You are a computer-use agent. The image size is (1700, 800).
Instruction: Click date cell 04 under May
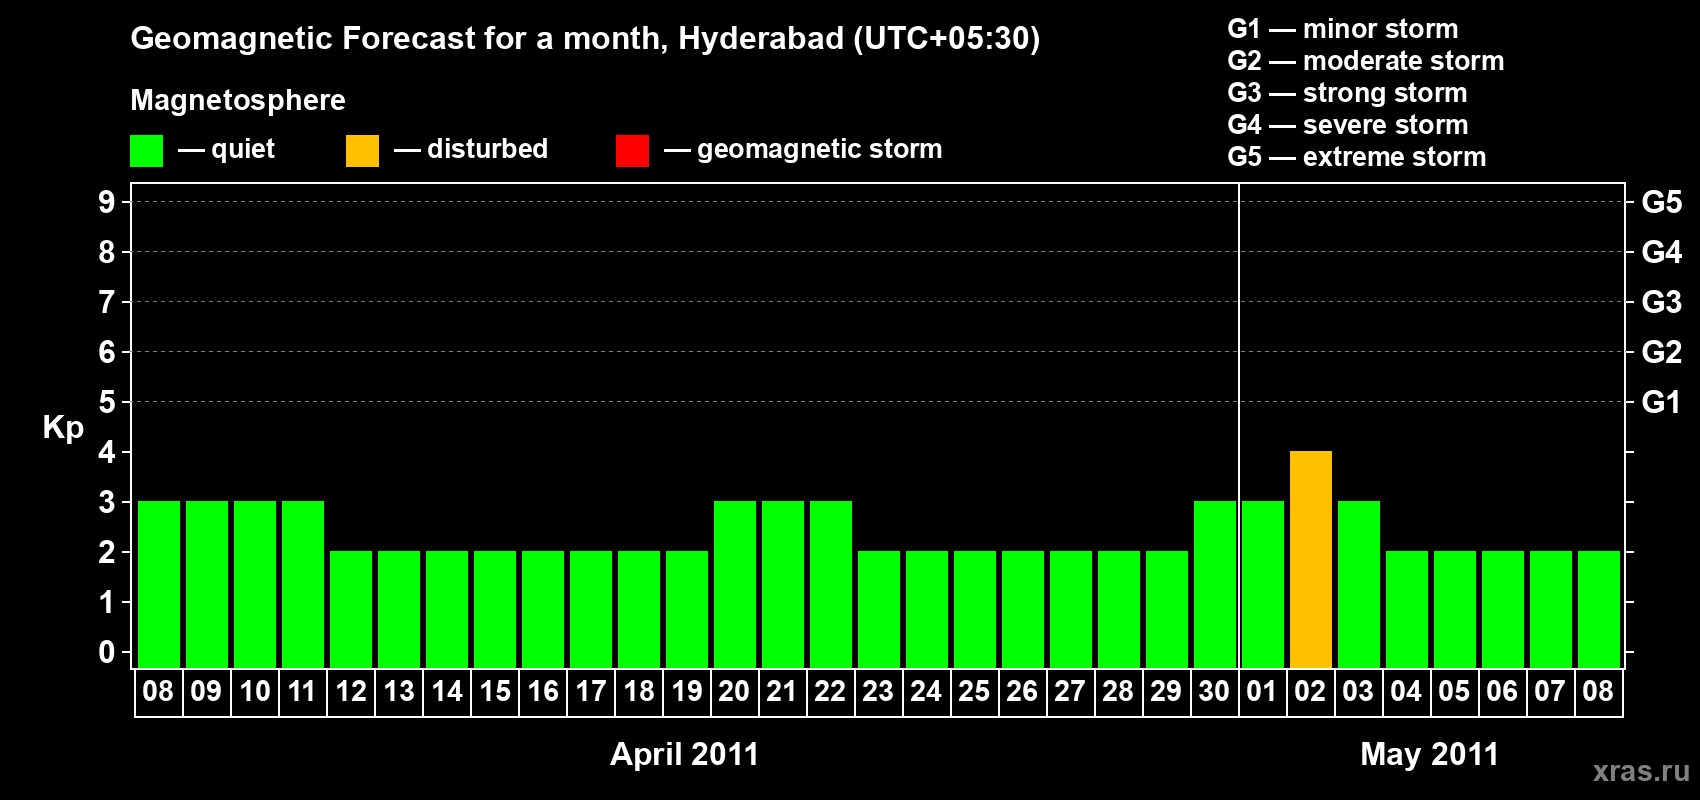(x=1407, y=692)
